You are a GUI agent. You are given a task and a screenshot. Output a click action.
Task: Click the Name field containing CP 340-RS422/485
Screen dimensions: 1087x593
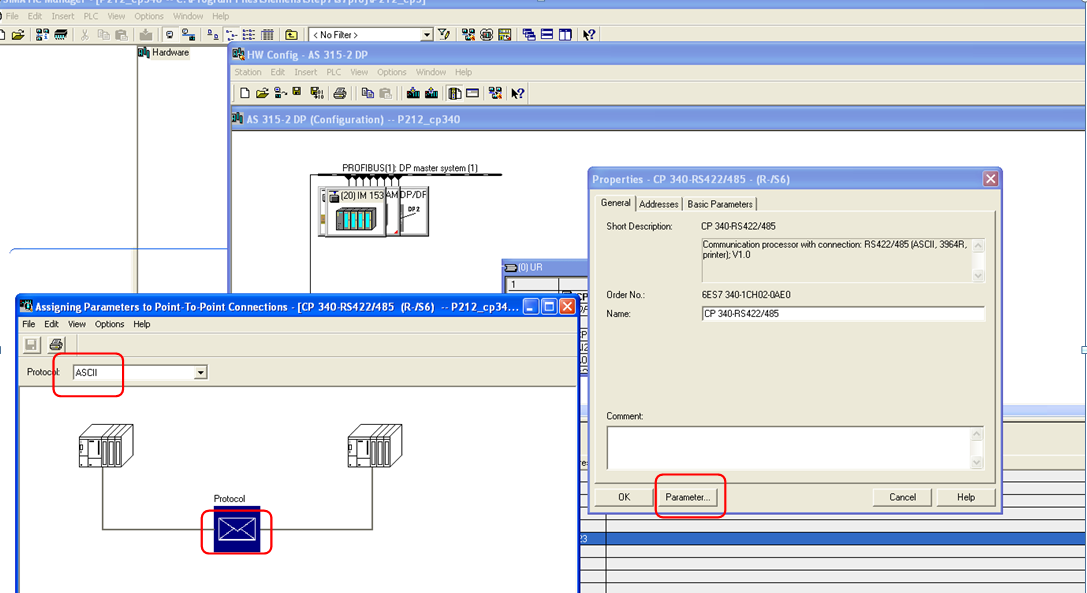[843, 313]
